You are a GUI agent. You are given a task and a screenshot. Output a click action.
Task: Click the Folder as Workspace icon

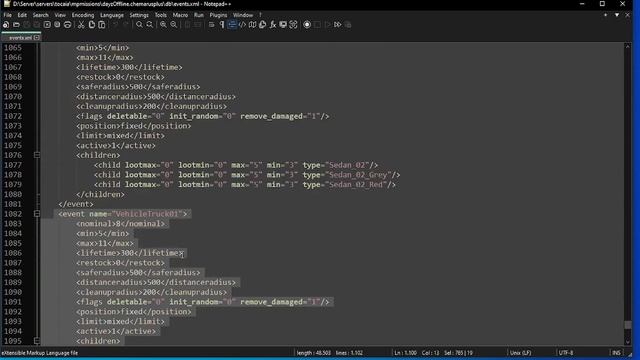tap(283, 25)
